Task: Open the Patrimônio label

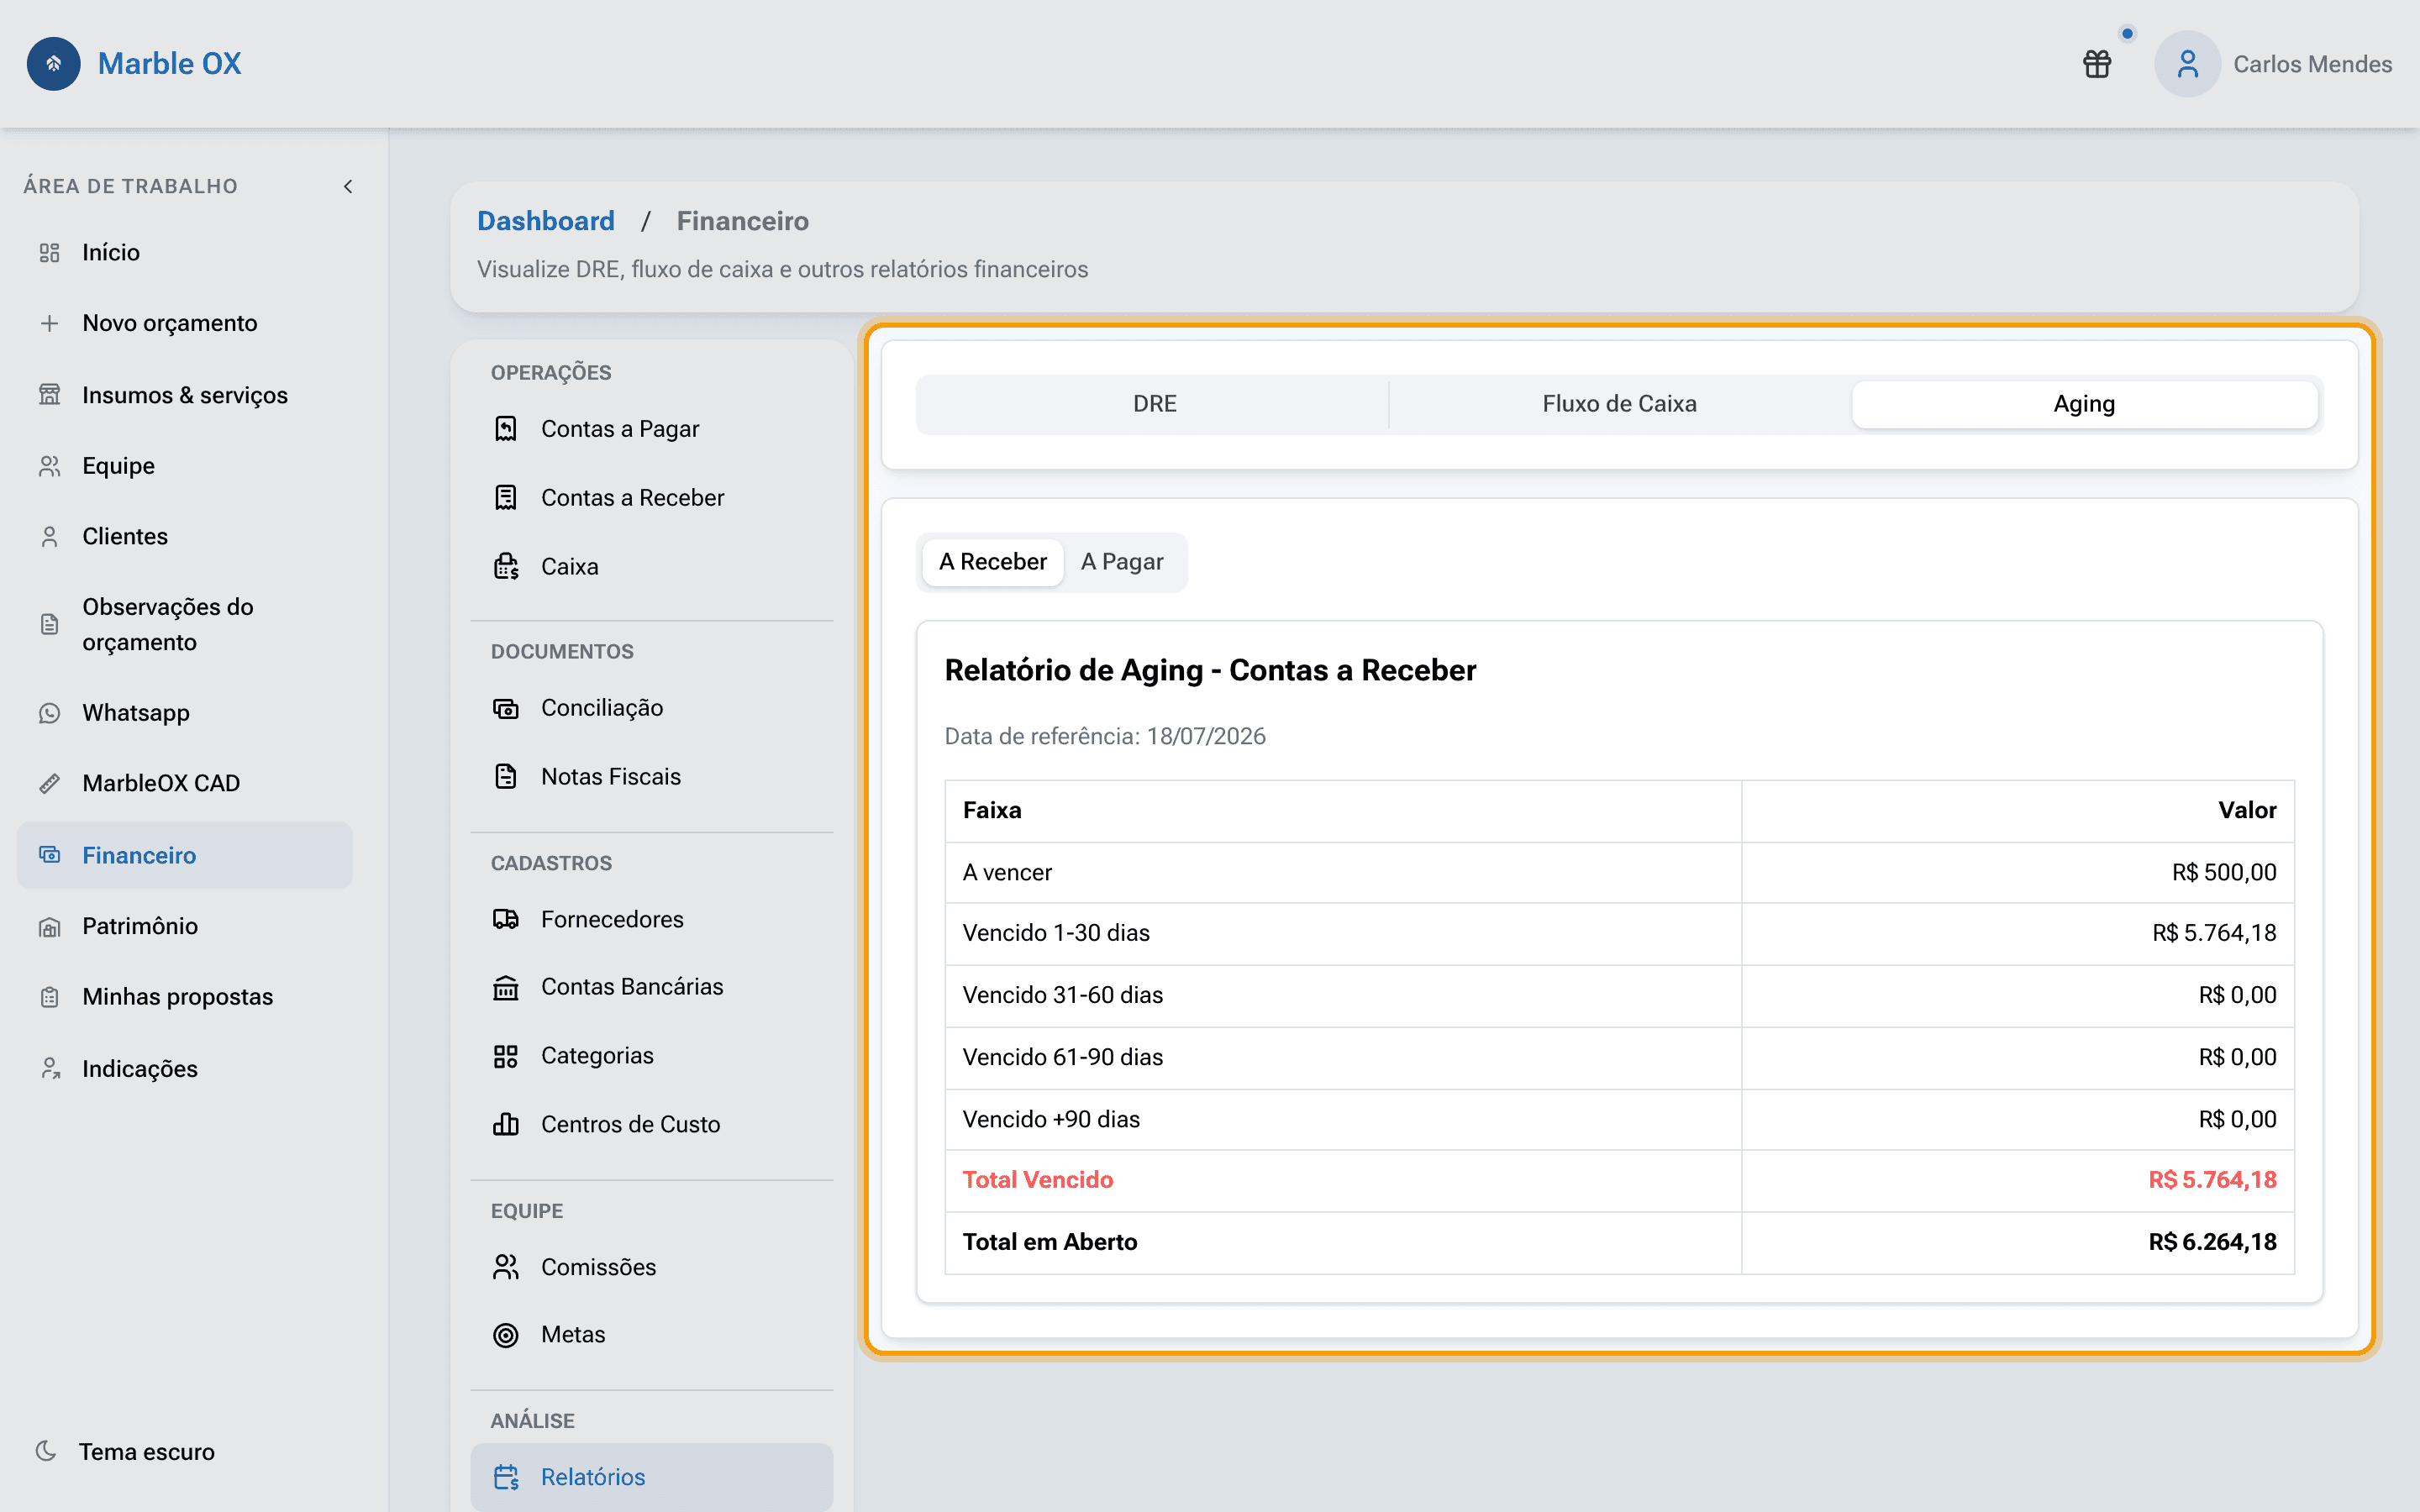Action: click(140, 927)
